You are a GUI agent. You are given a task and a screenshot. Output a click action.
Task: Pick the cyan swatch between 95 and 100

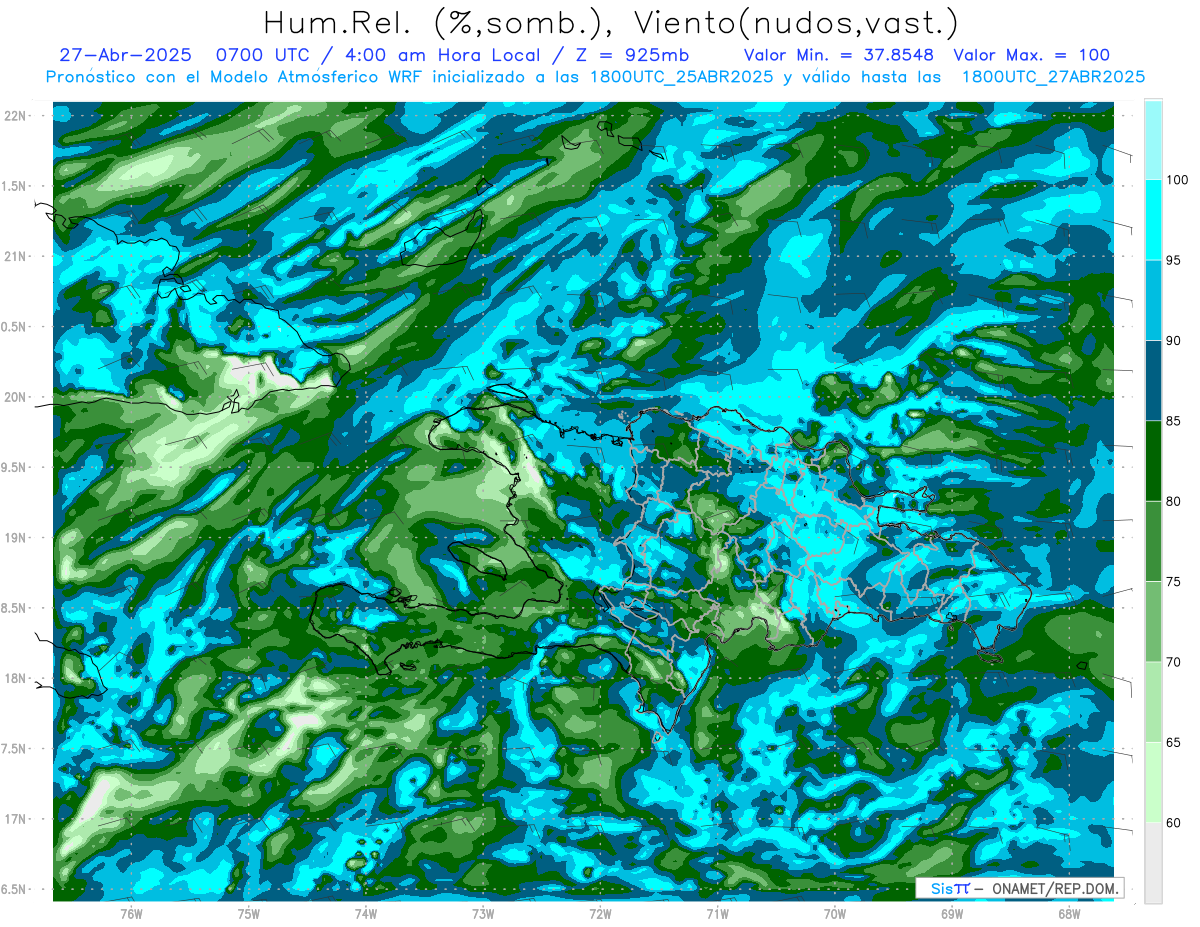pyautogui.click(x=1153, y=220)
